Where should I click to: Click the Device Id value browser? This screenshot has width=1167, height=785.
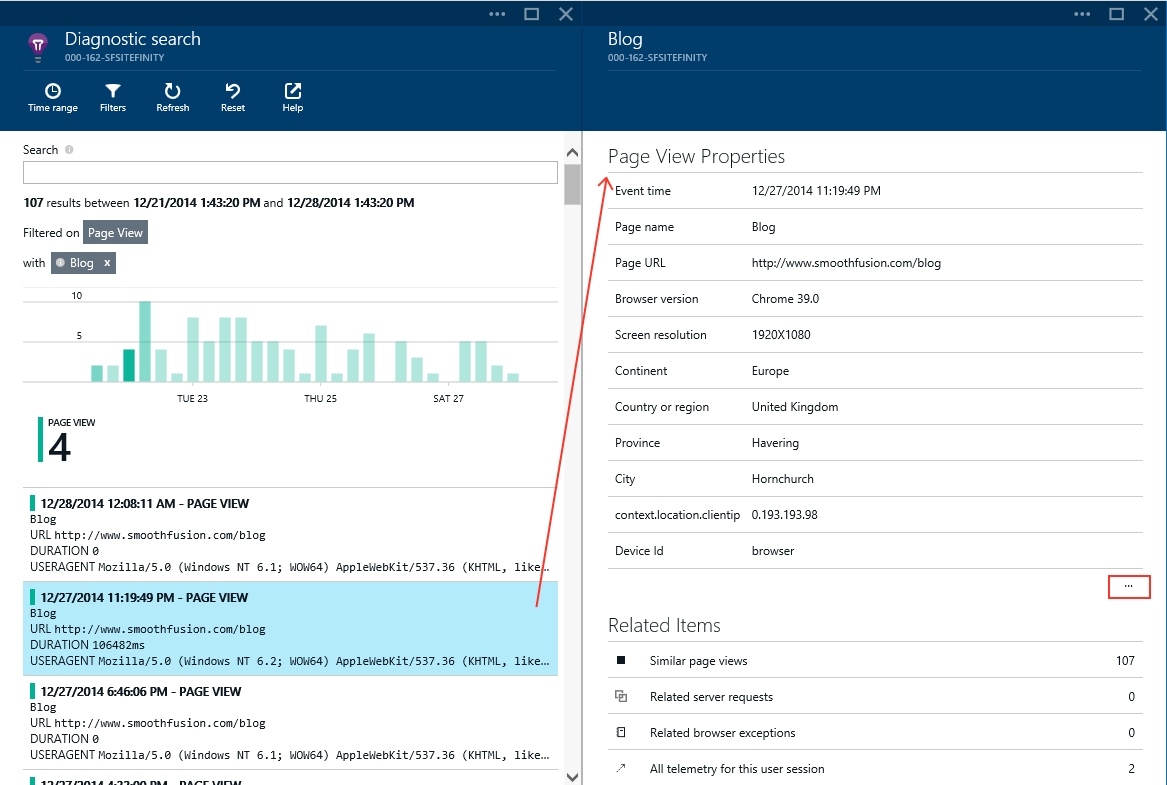point(773,551)
